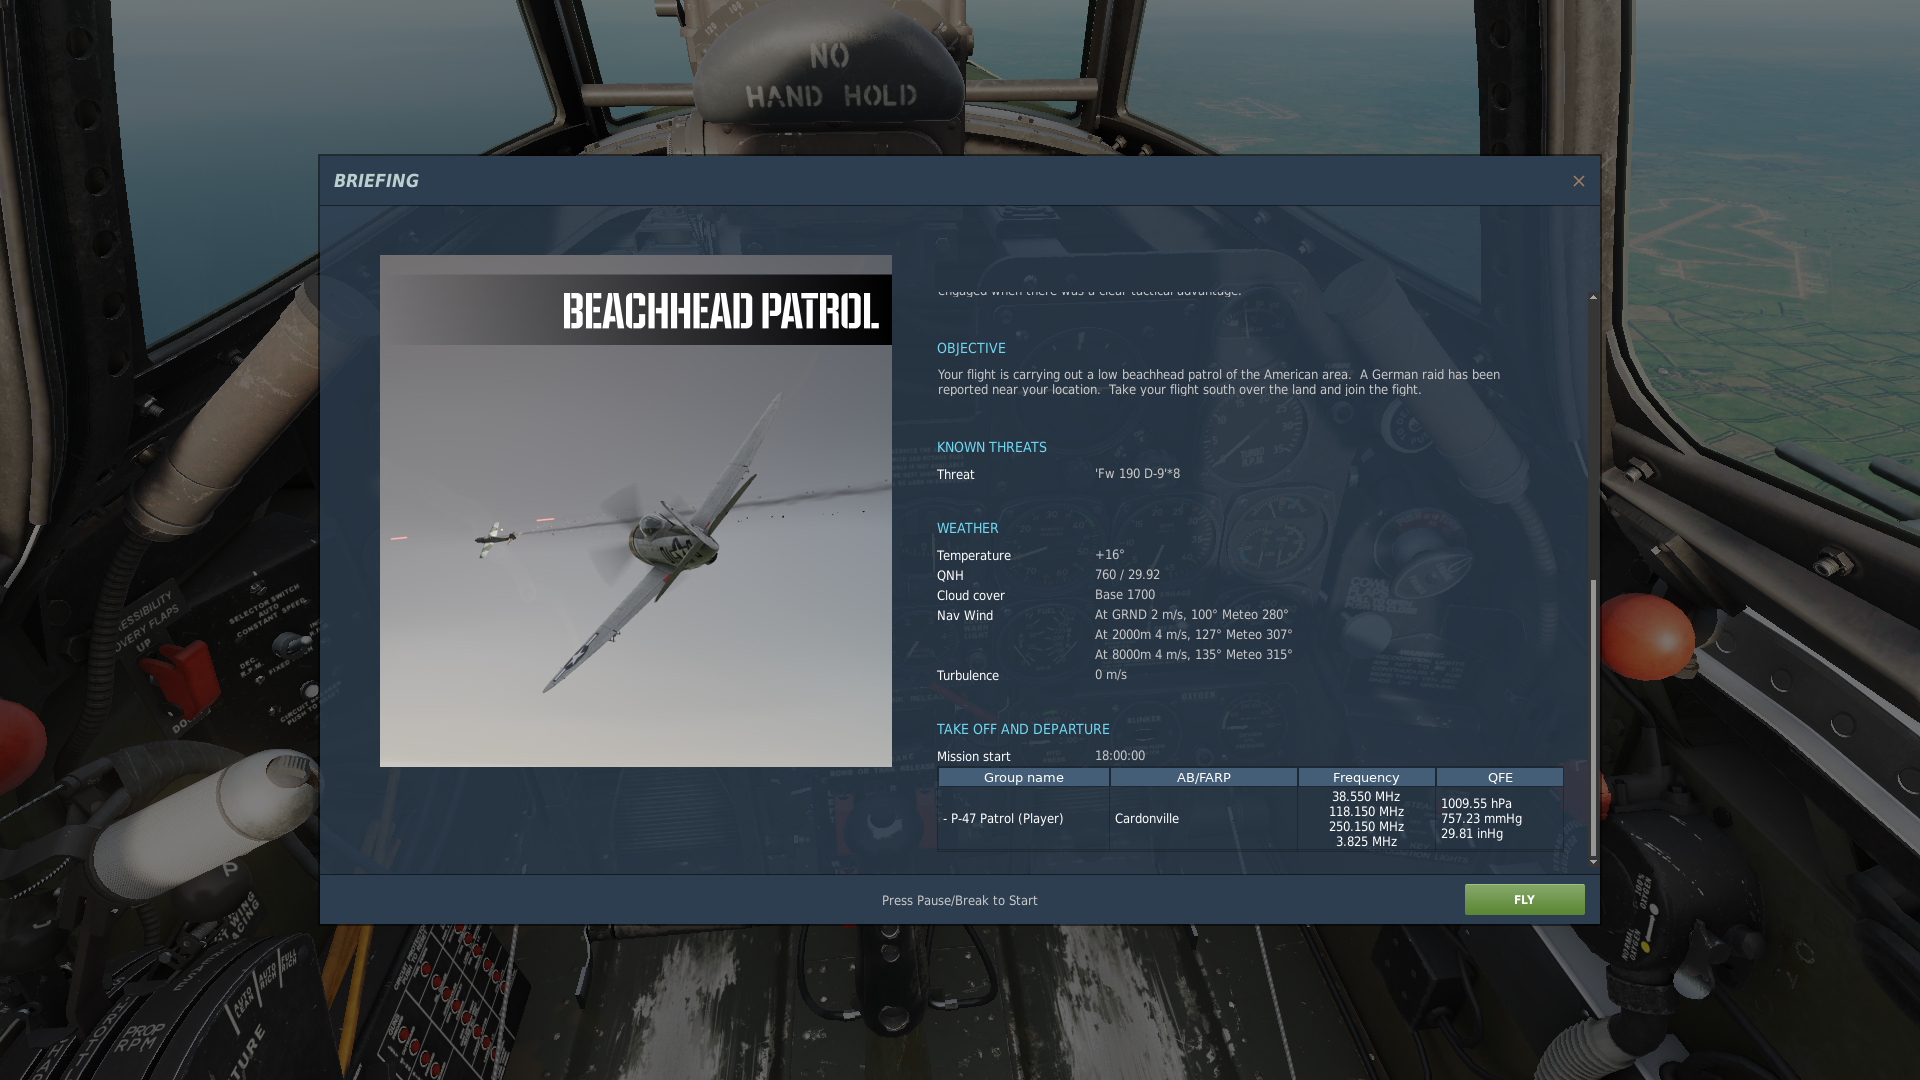Click the KNOWN THREATS heading
The height and width of the screenshot is (1080, 1920).
(992, 447)
